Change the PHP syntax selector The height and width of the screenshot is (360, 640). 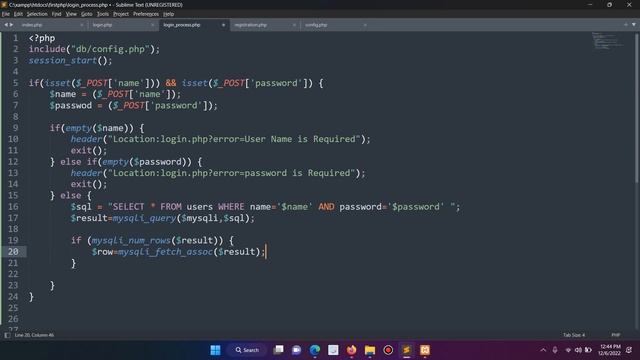(x=616, y=335)
